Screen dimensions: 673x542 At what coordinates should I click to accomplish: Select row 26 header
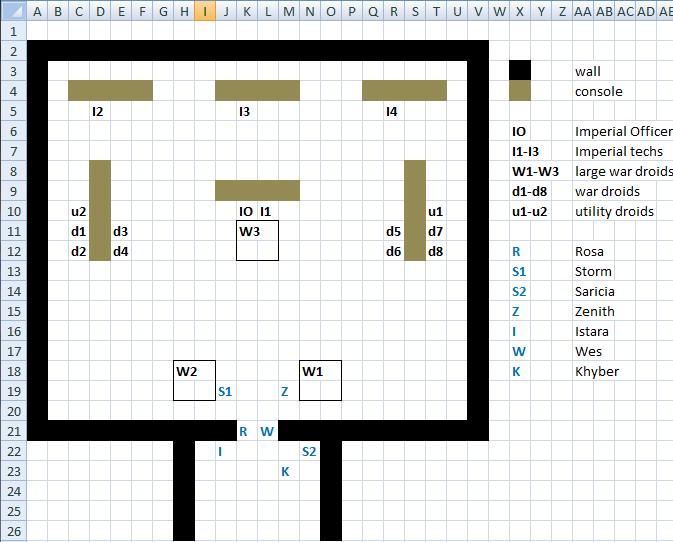tap(13, 532)
